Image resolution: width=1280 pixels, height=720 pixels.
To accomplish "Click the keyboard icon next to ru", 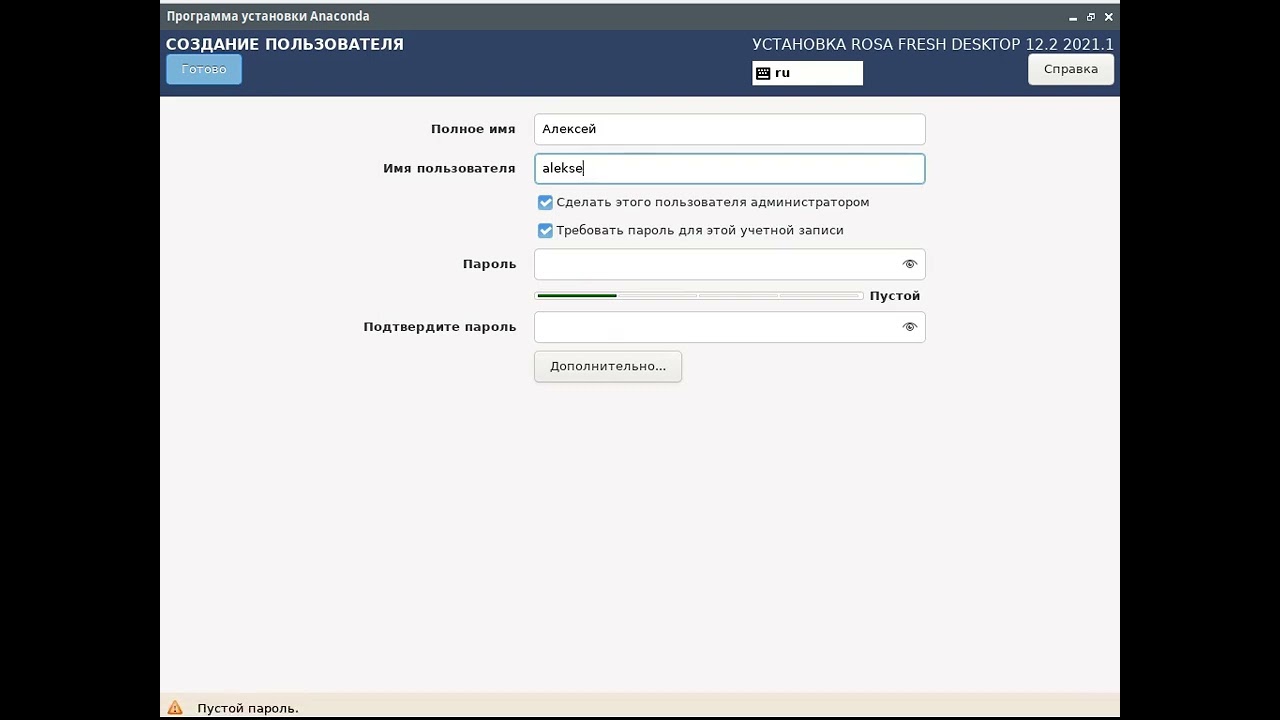I will click(x=763, y=73).
